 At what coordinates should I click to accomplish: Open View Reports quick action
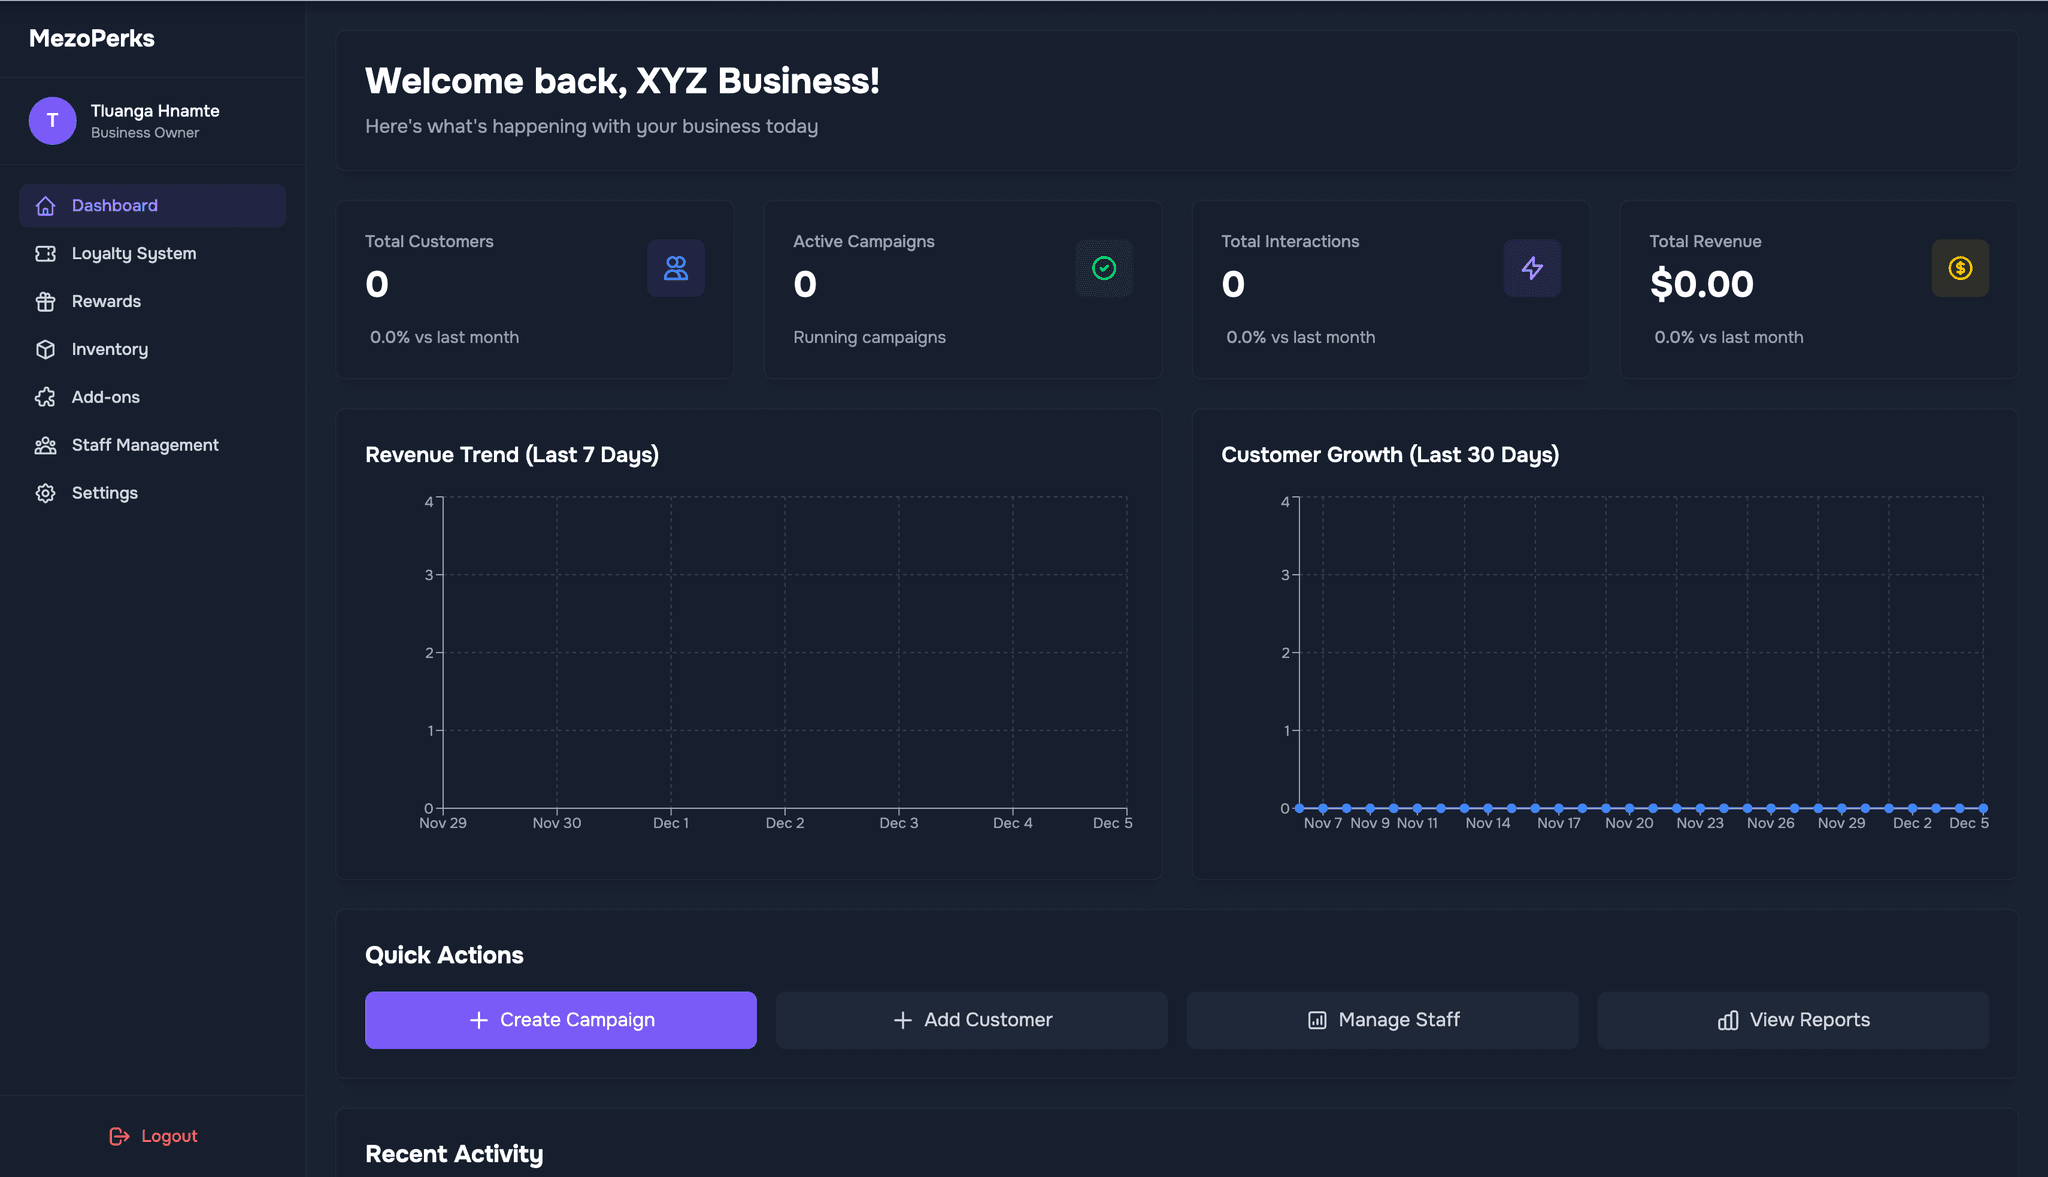coord(1792,1020)
